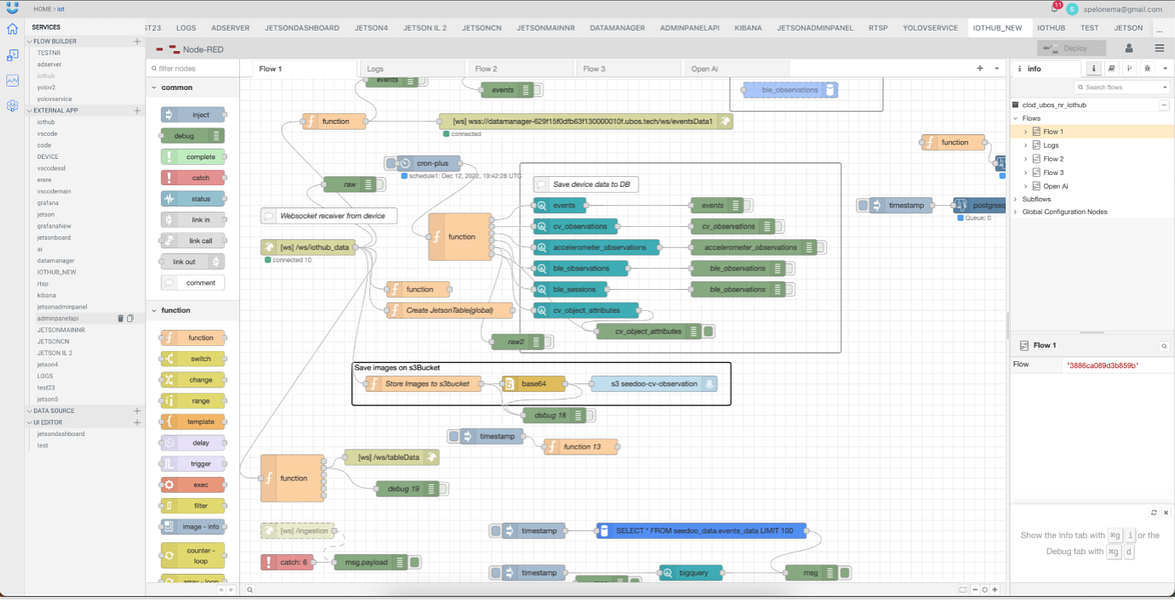Viewport: 1175px width, 600px height.
Task: Open the KIBANA top tab
Action: 748,28
